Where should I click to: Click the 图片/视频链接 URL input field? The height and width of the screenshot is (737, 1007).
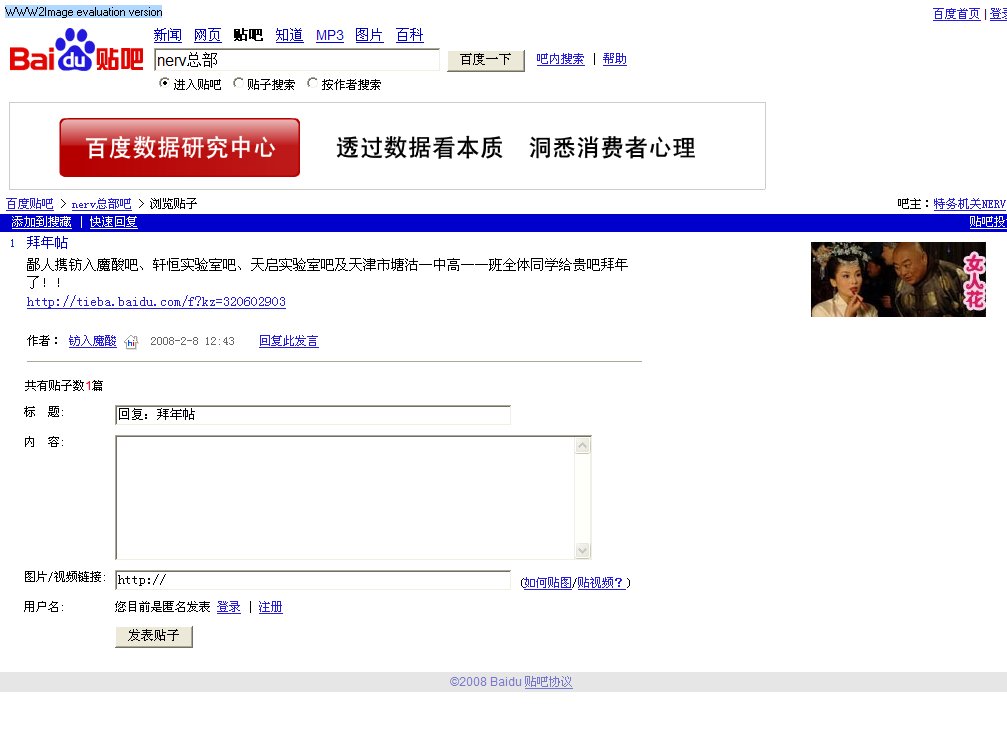pos(312,580)
